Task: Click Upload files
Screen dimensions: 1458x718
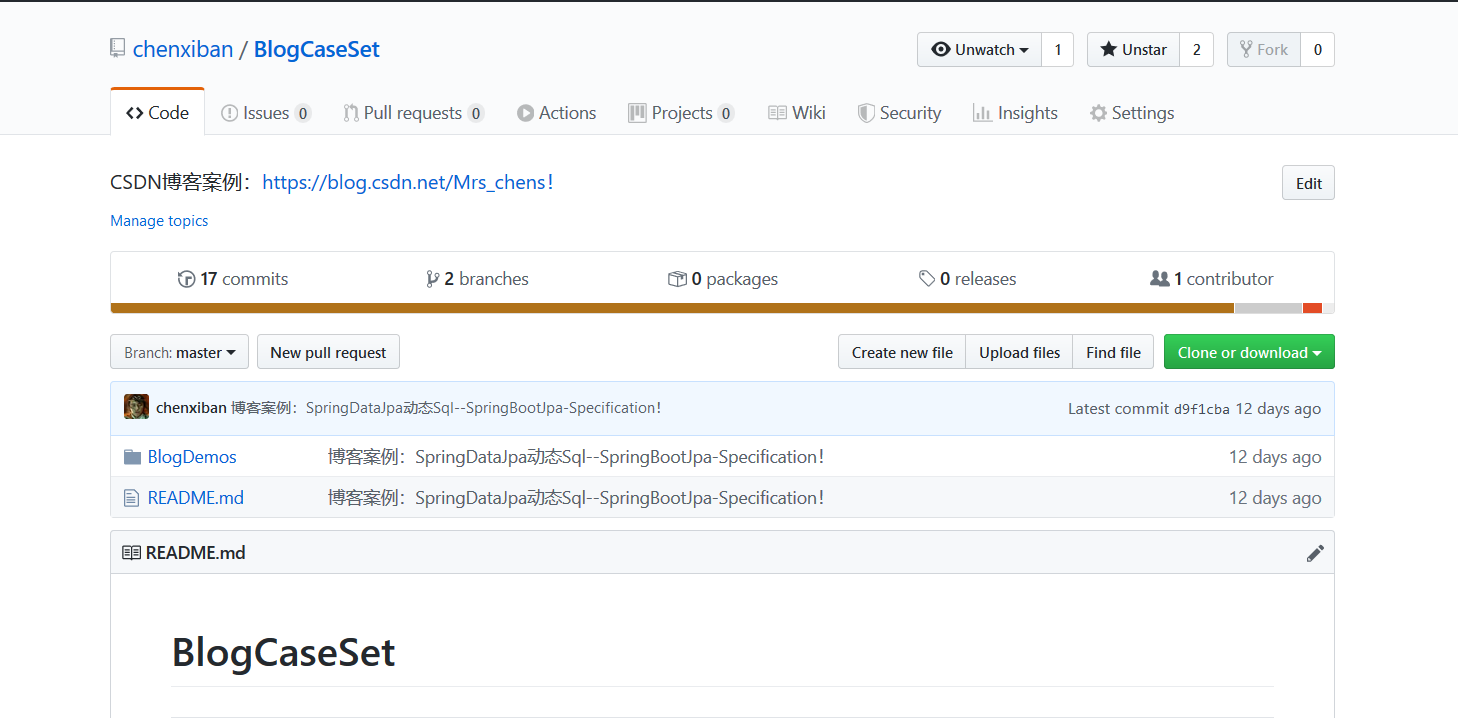Action: pos(1019,352)
